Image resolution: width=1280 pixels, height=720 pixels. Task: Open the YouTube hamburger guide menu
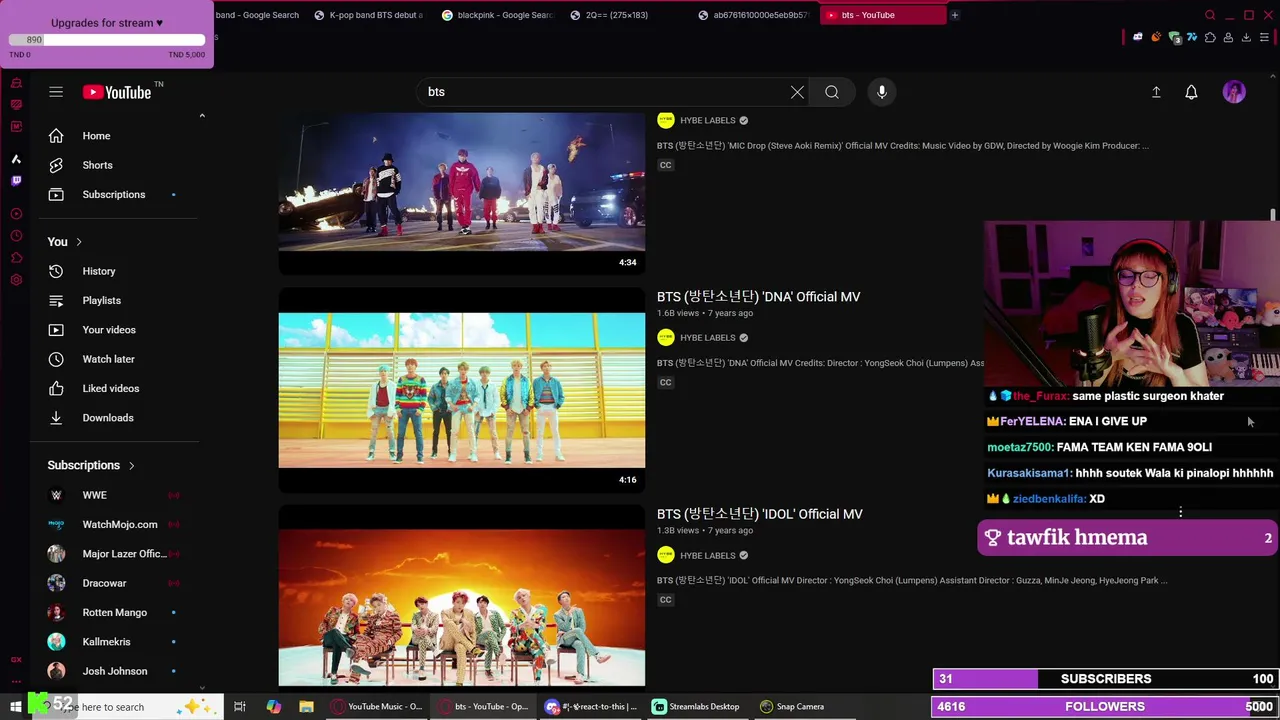[56, 92]
